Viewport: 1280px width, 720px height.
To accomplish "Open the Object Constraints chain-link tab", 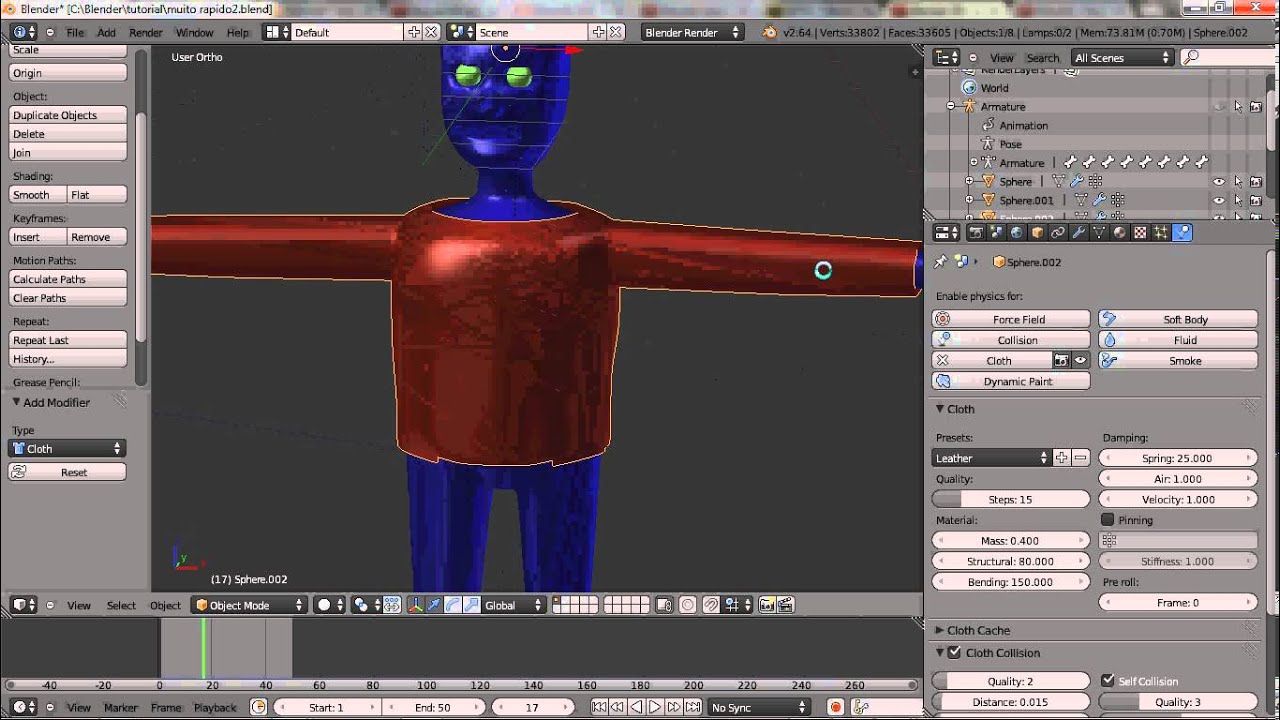I will click(x=1058, y=233).
